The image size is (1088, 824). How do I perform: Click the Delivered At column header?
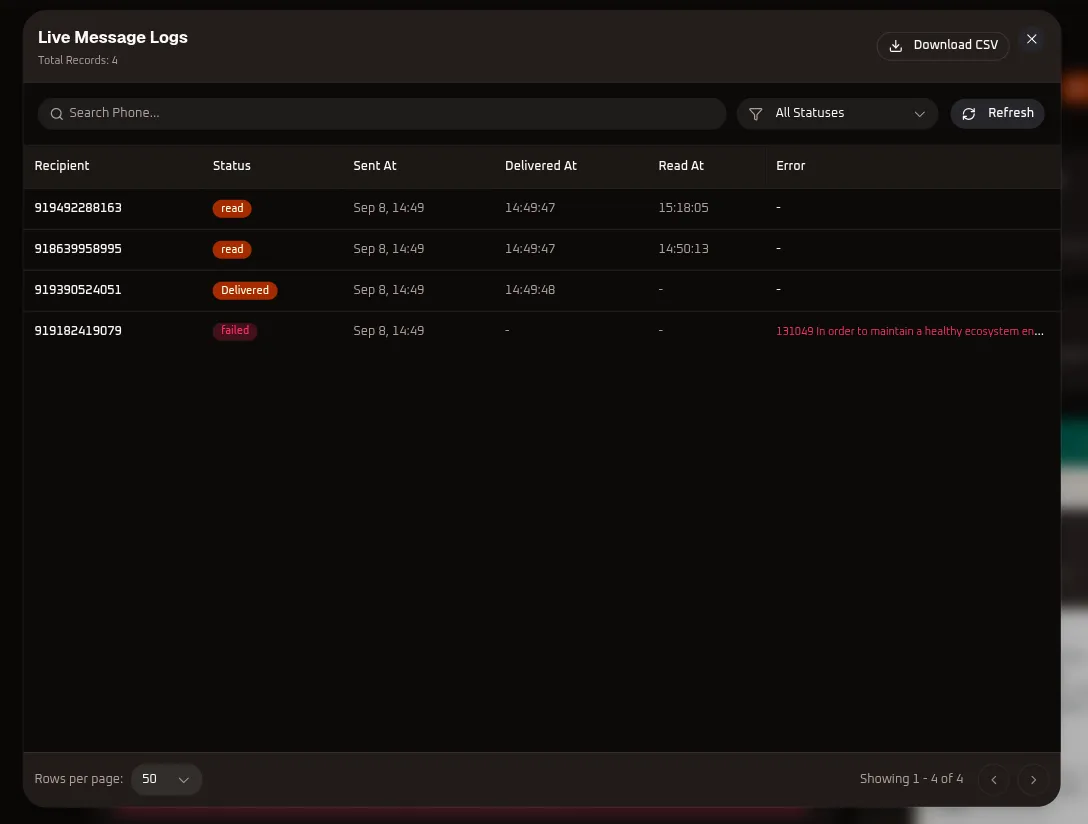point(541,166)
